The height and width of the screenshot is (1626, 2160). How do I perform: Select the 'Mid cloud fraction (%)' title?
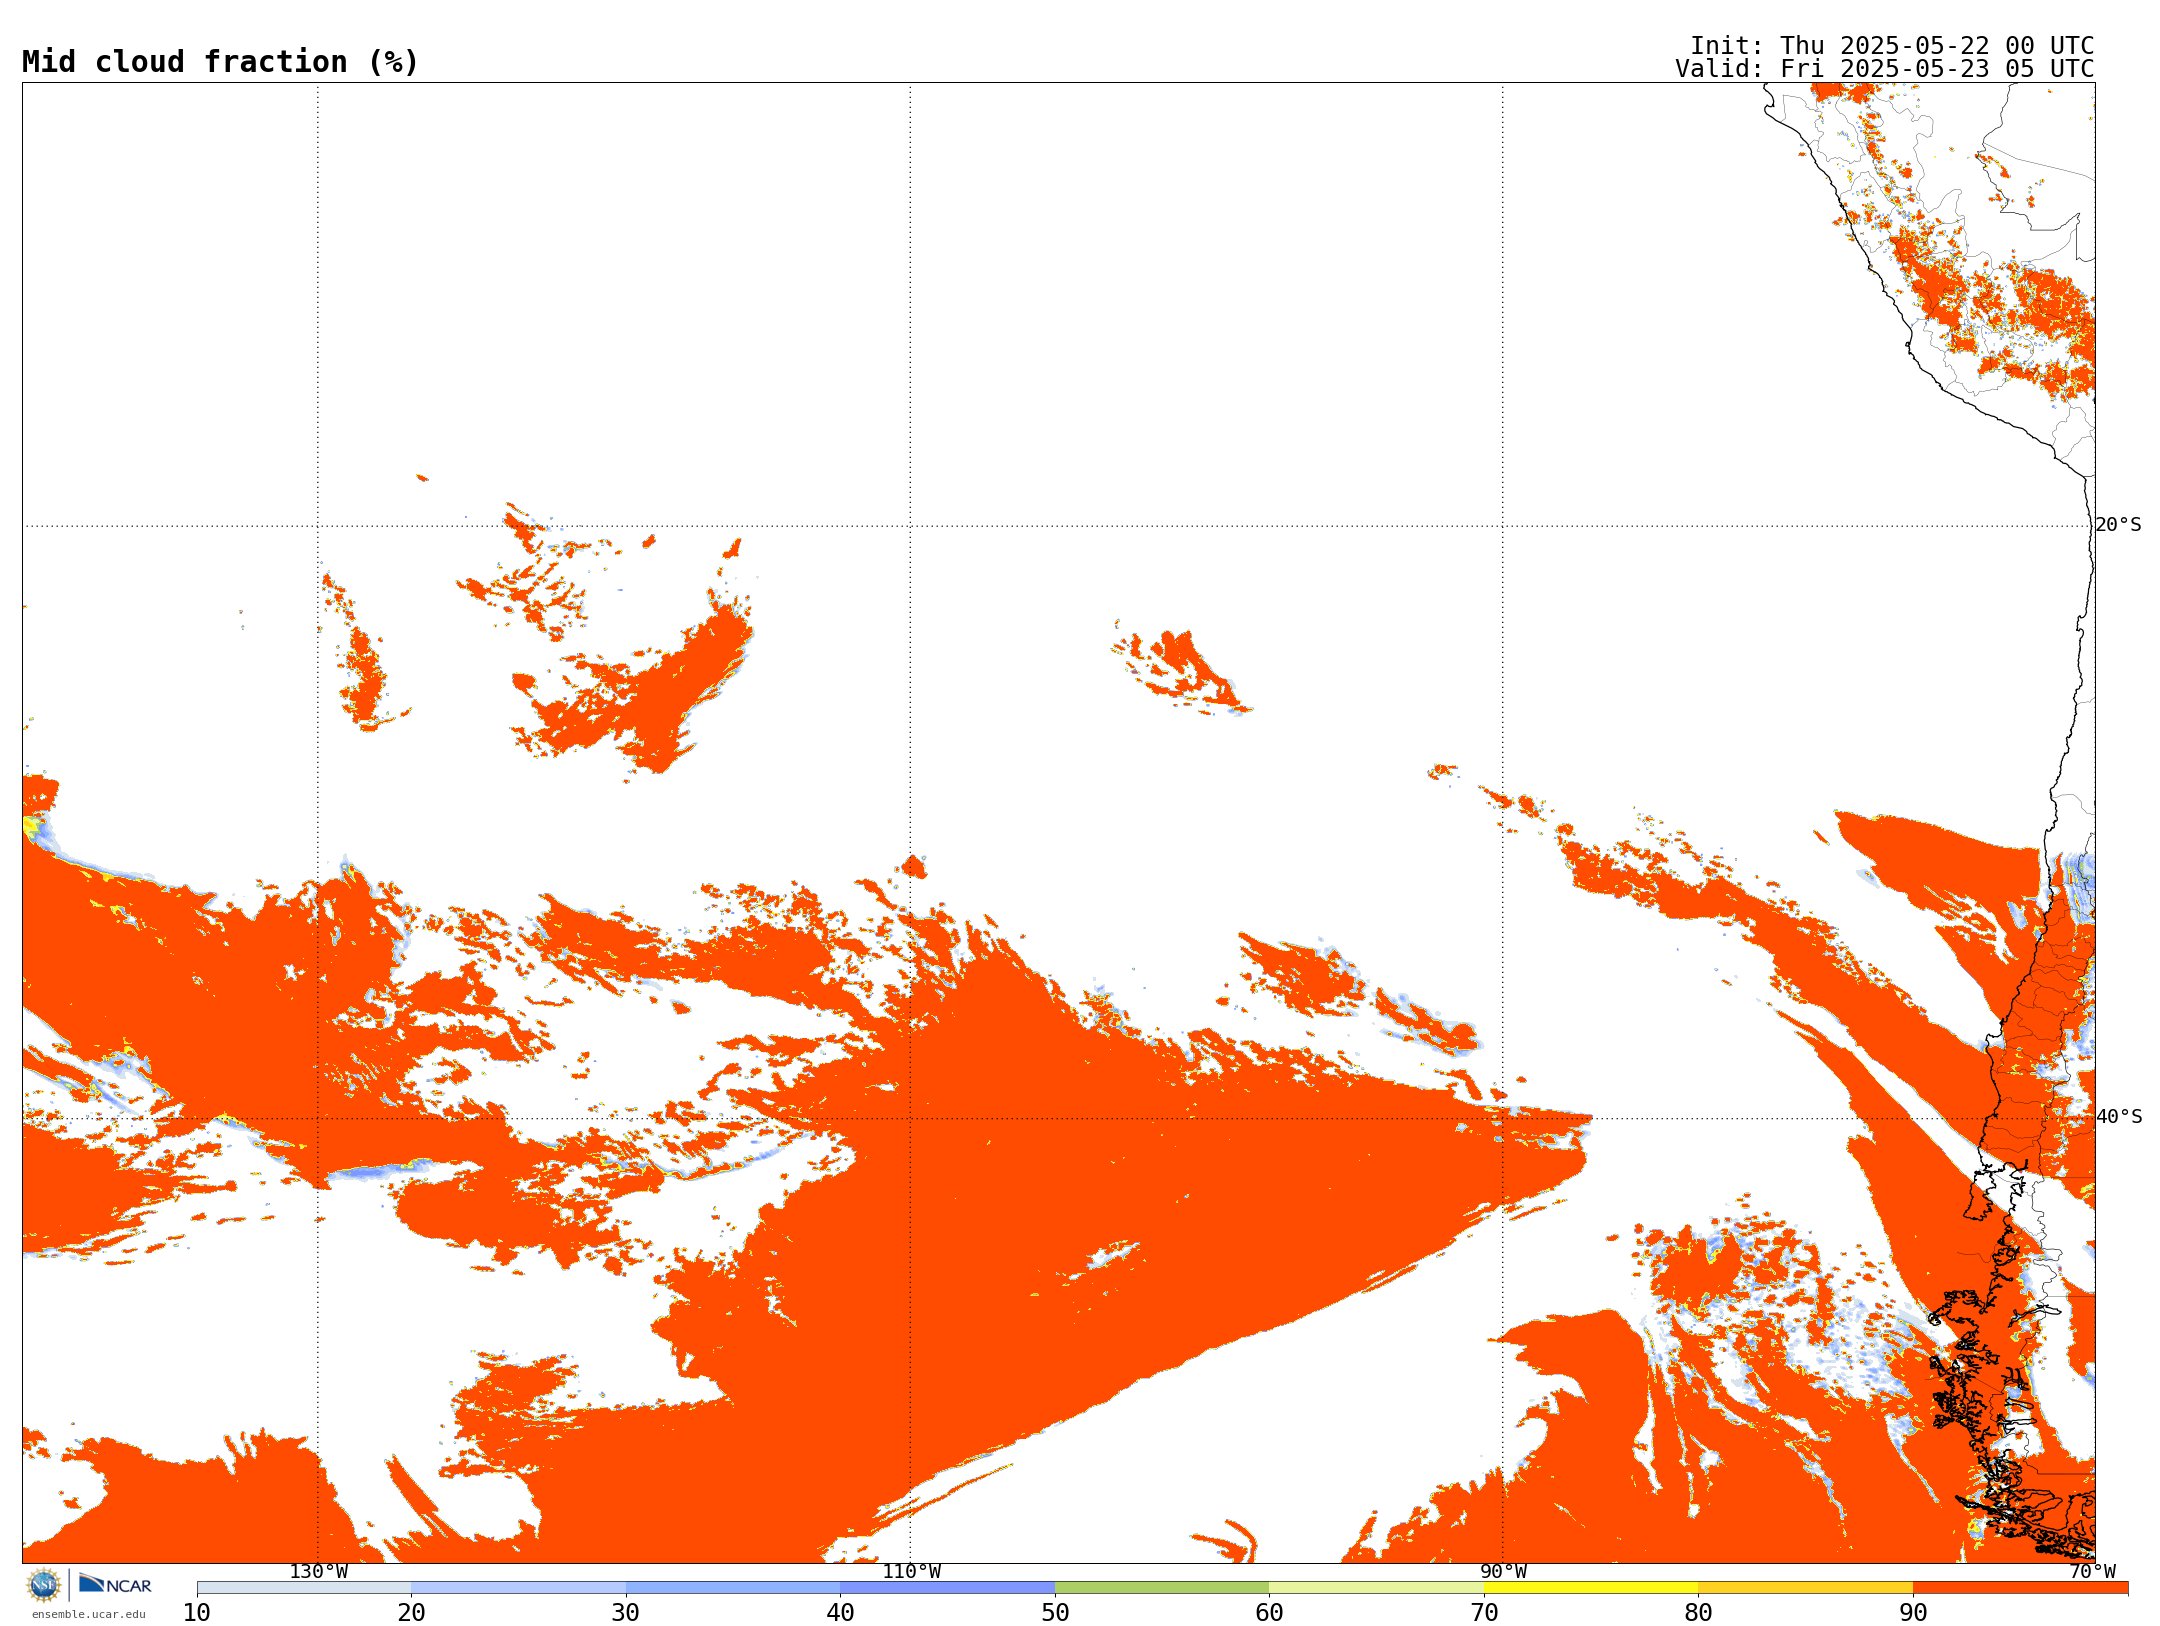(x=220, y=62)
